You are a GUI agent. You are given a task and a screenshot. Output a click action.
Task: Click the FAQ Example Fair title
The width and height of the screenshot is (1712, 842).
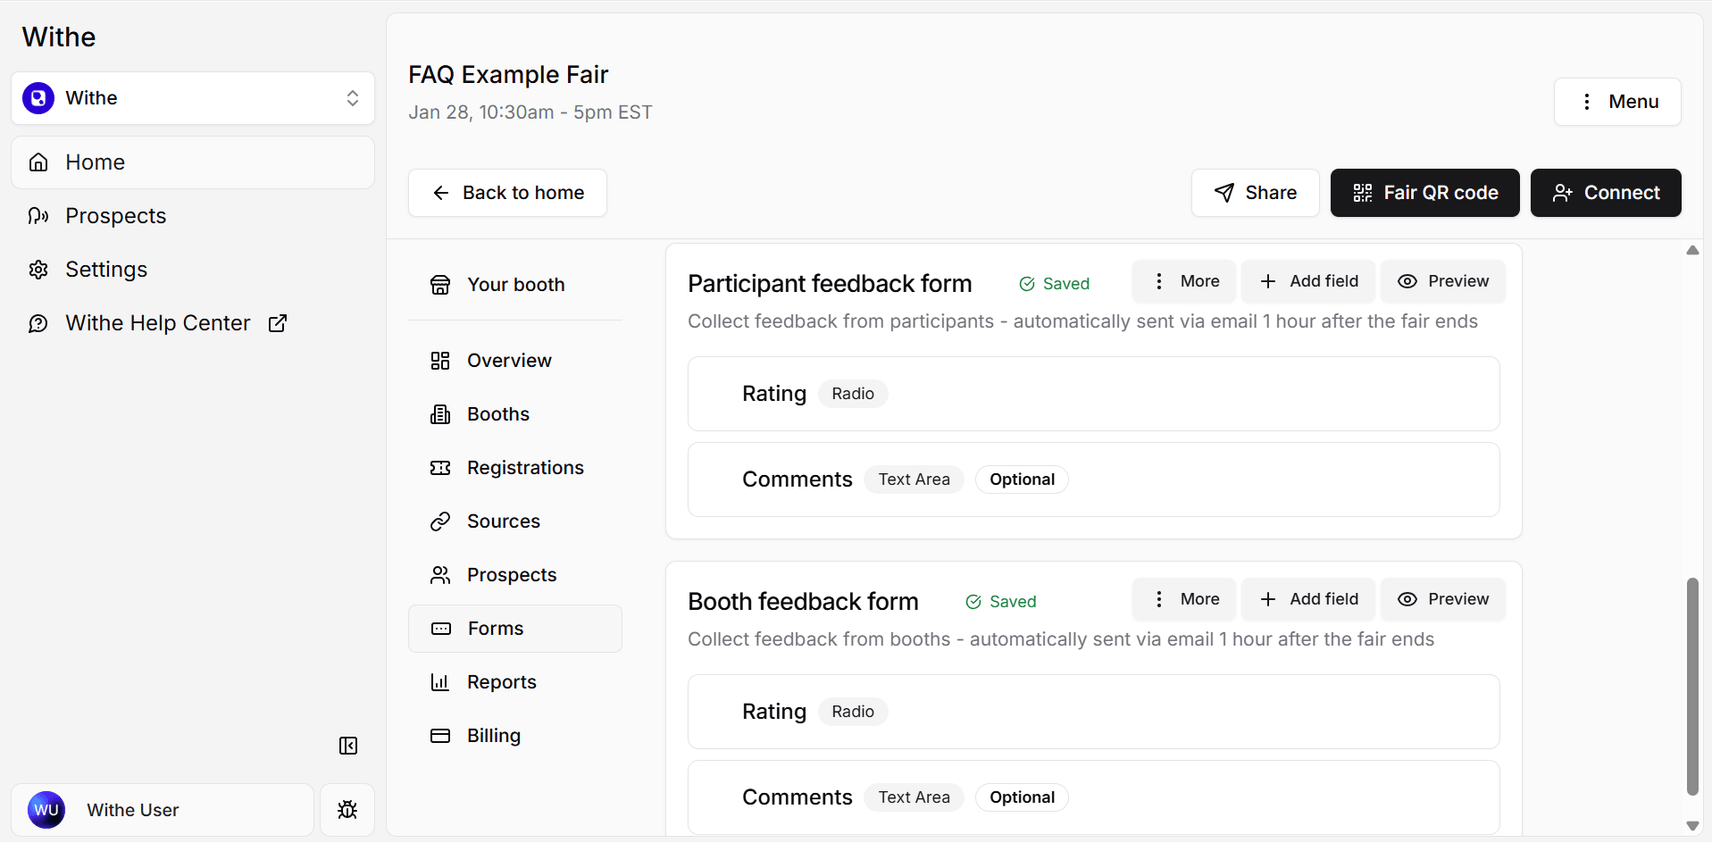508,75
